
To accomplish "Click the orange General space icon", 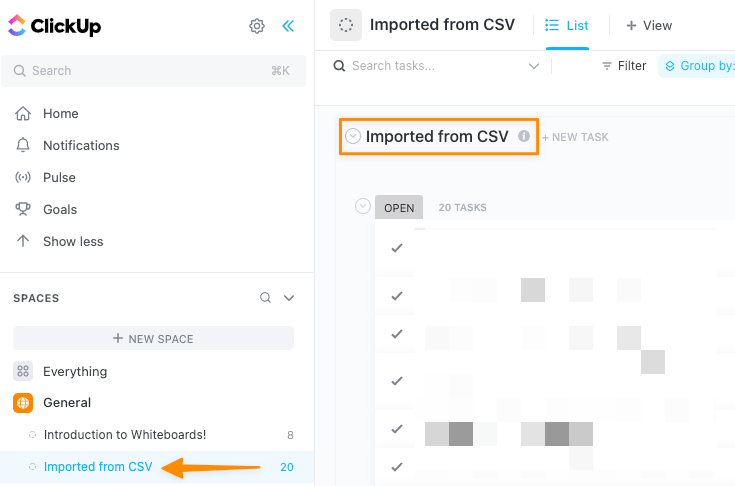I will coord(23,403).
